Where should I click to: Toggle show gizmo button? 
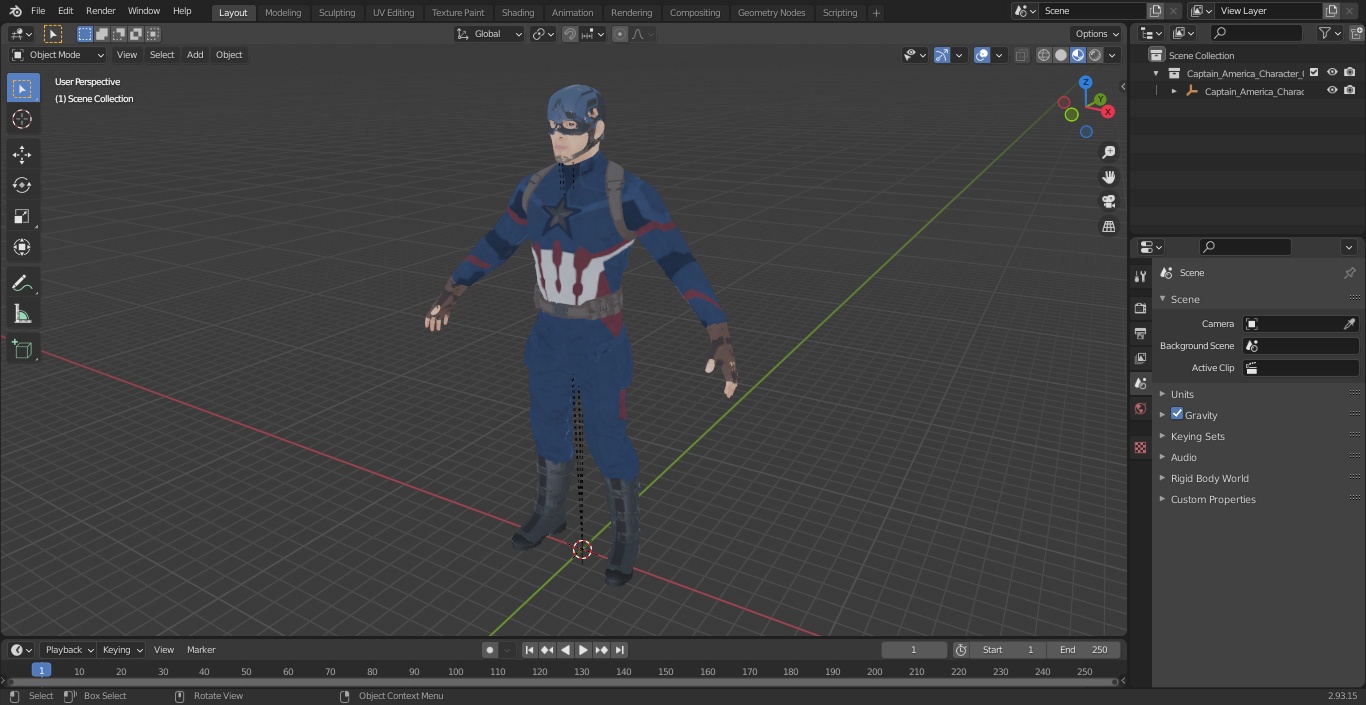point(942,55)
